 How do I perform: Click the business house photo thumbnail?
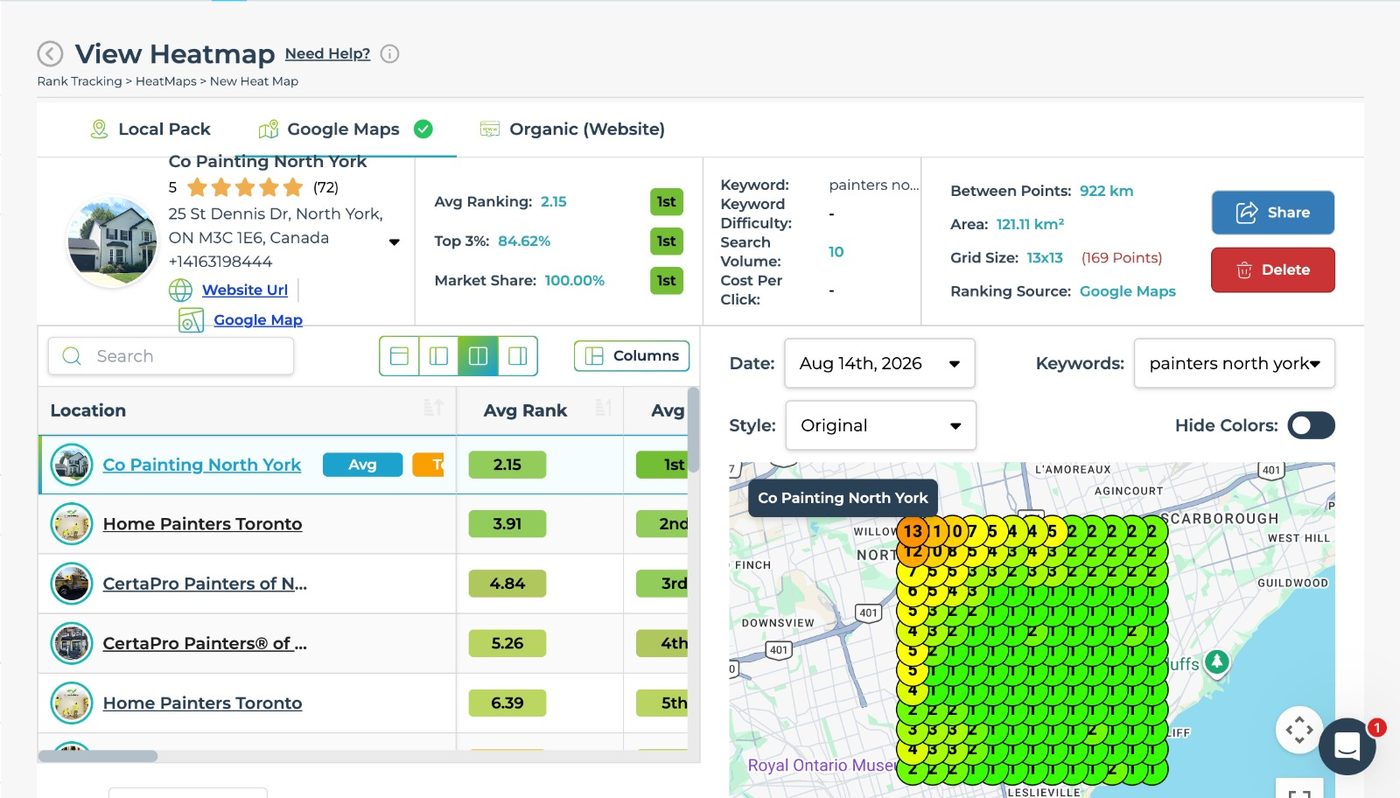(x=112, y=241)
